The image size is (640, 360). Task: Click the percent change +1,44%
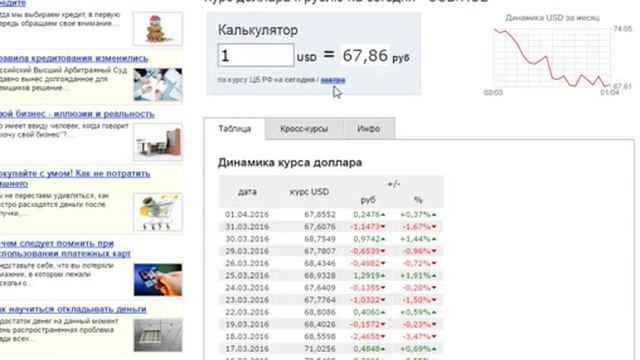tap(418, 239)
